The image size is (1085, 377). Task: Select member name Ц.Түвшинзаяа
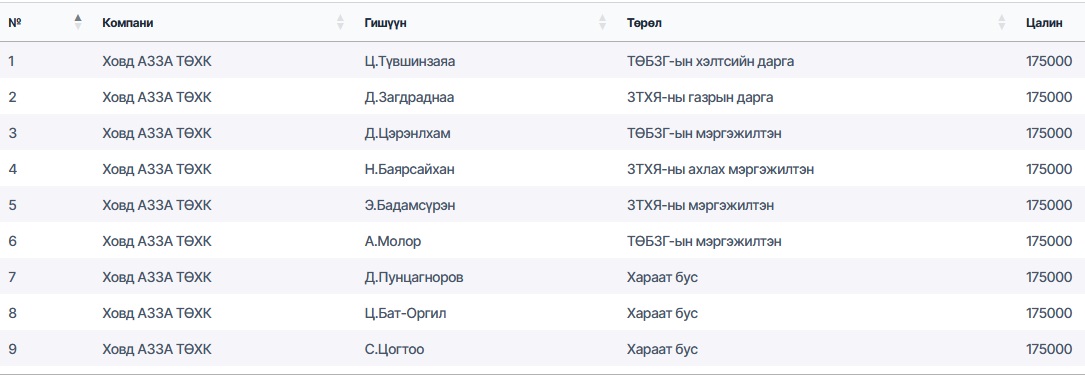click(410, 62)
